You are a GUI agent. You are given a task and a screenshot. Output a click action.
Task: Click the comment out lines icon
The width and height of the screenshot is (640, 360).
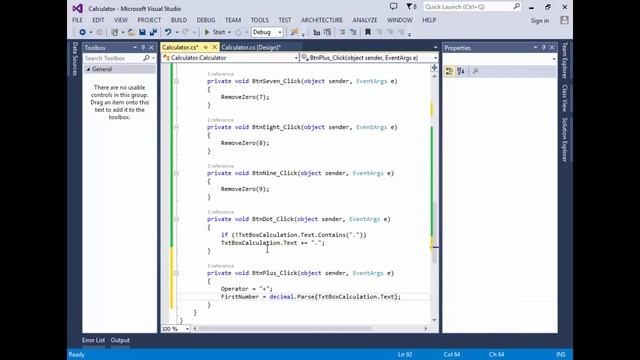click(x=342, y=32)
